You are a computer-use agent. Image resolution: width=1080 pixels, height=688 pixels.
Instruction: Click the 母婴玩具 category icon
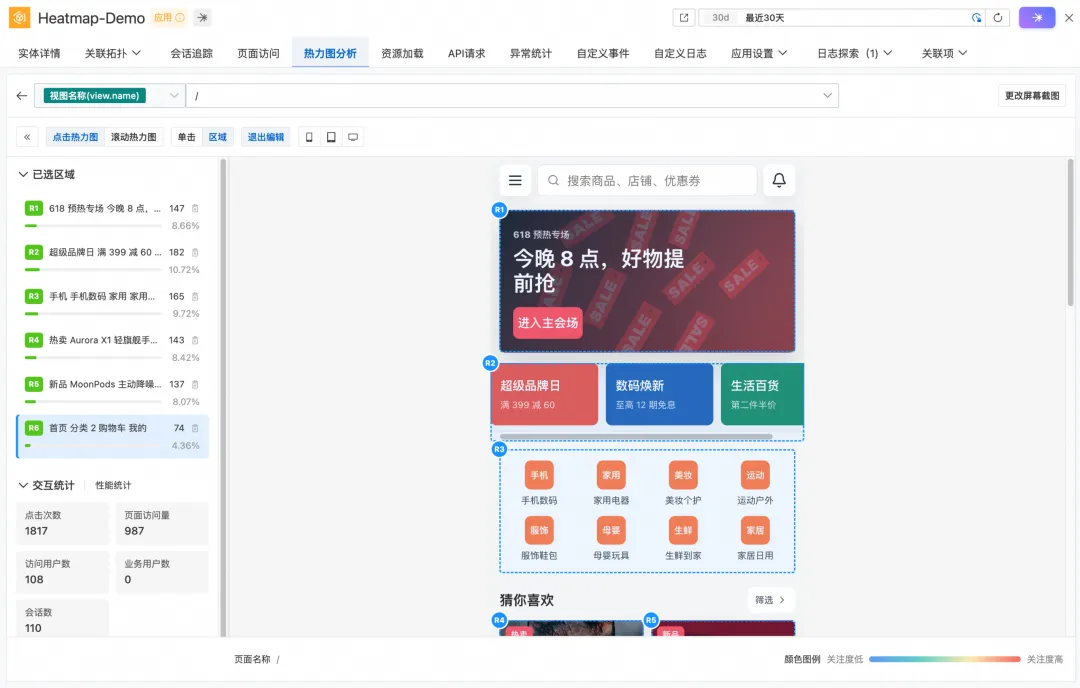tap(611, 530)
